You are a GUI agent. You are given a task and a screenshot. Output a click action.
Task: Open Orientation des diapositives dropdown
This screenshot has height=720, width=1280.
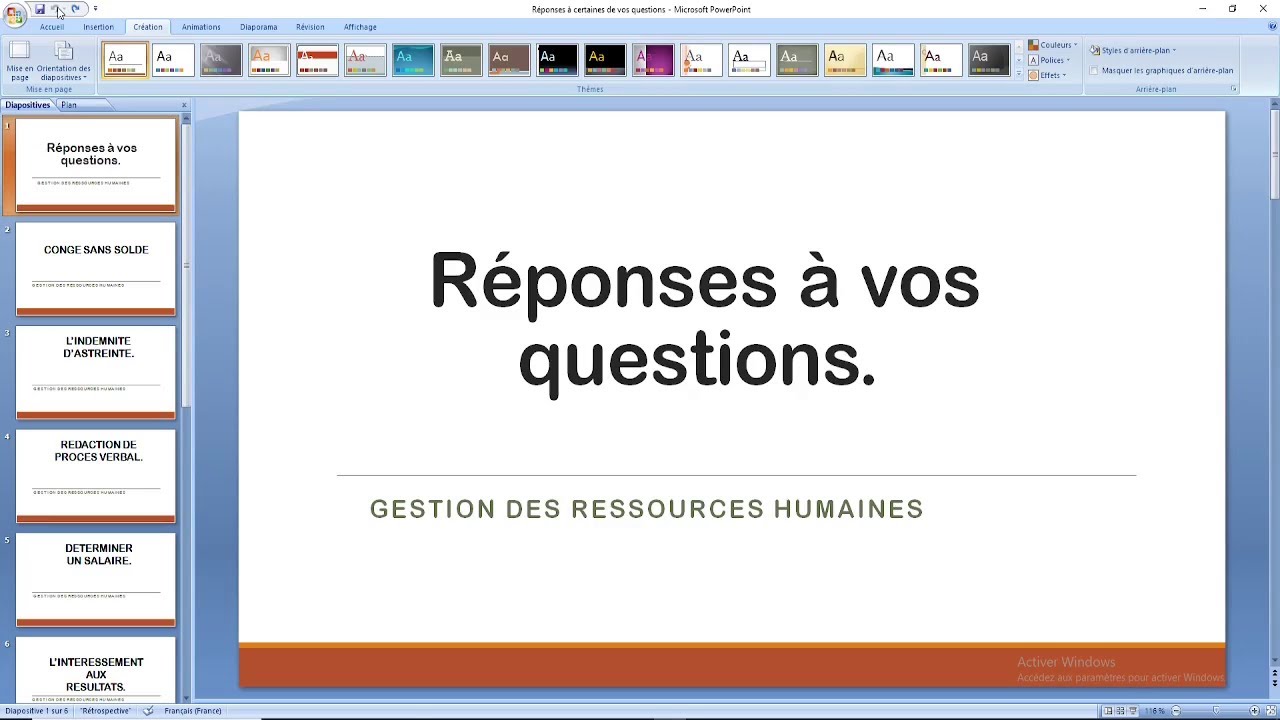pos(63,61)
